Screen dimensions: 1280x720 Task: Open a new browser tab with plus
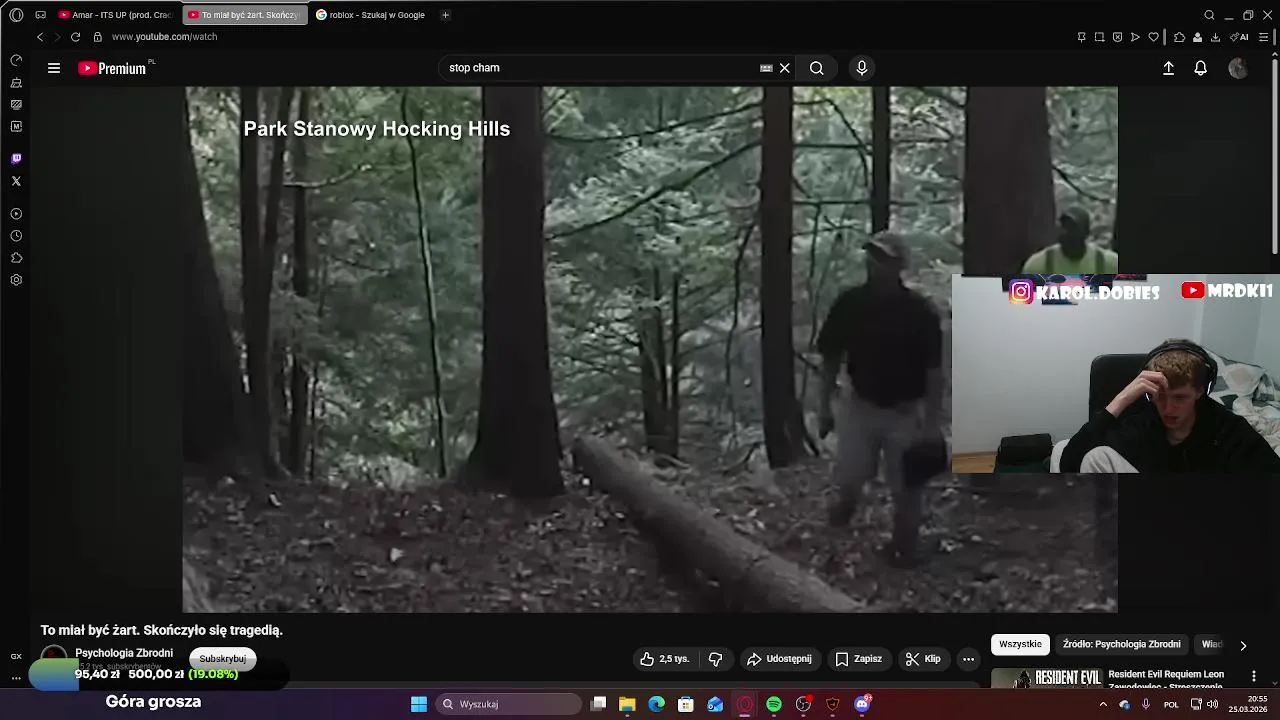pos(445,15)
